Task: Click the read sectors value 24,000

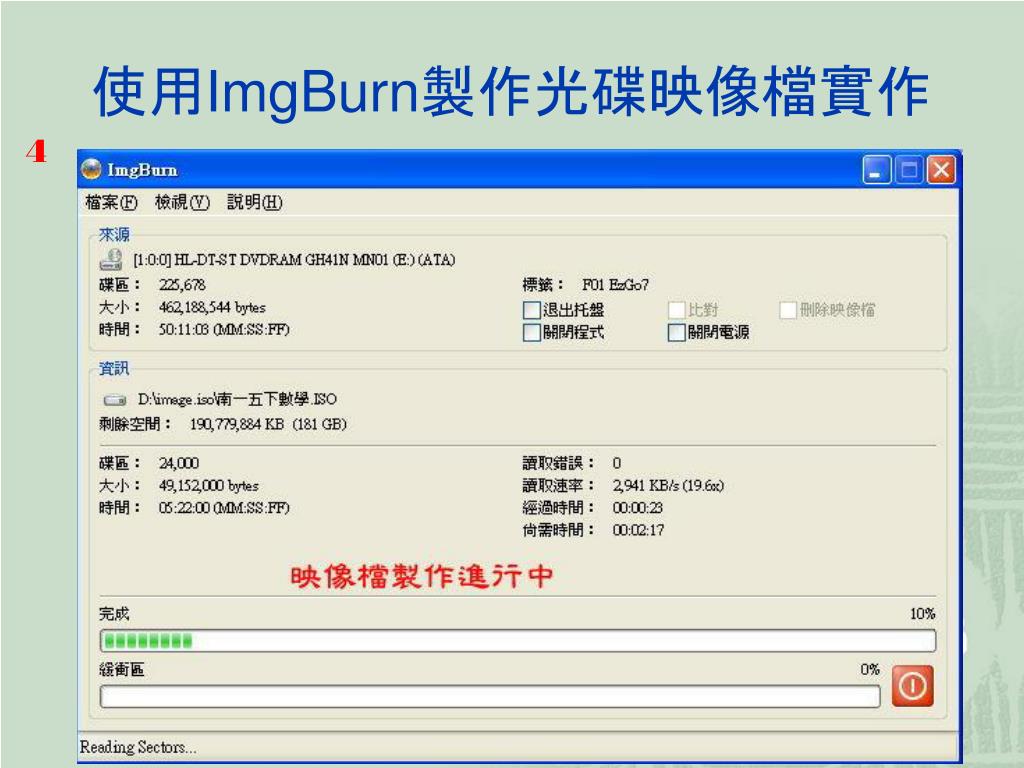Action: coord(179,463)
